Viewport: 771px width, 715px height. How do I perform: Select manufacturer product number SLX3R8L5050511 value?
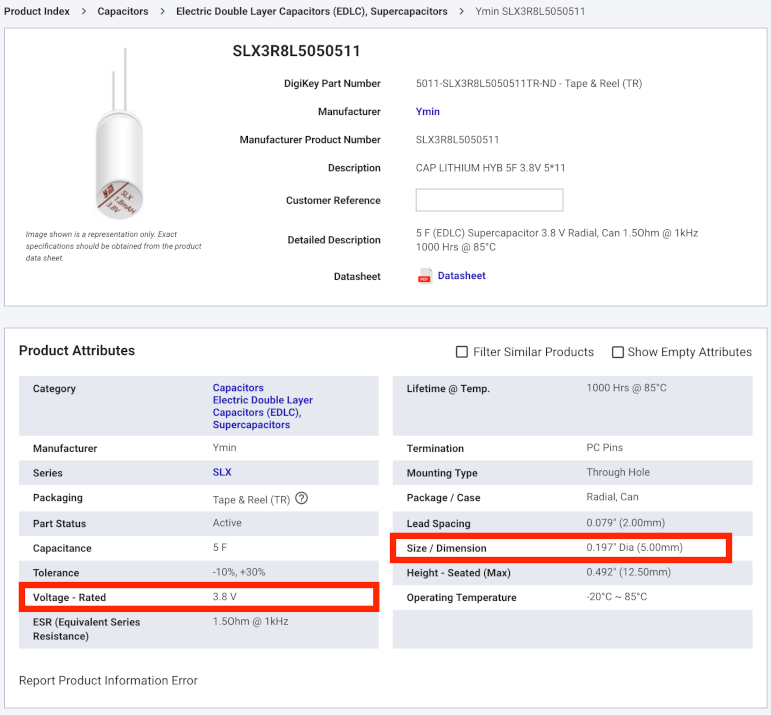tap(457, 140)
